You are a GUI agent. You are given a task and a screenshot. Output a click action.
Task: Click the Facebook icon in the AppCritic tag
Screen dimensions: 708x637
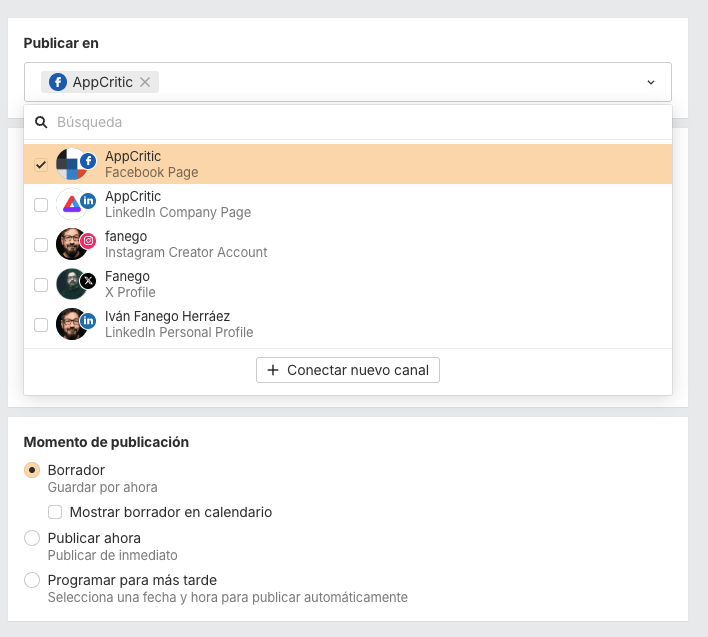pyautogui.click(x=58, y=82)
